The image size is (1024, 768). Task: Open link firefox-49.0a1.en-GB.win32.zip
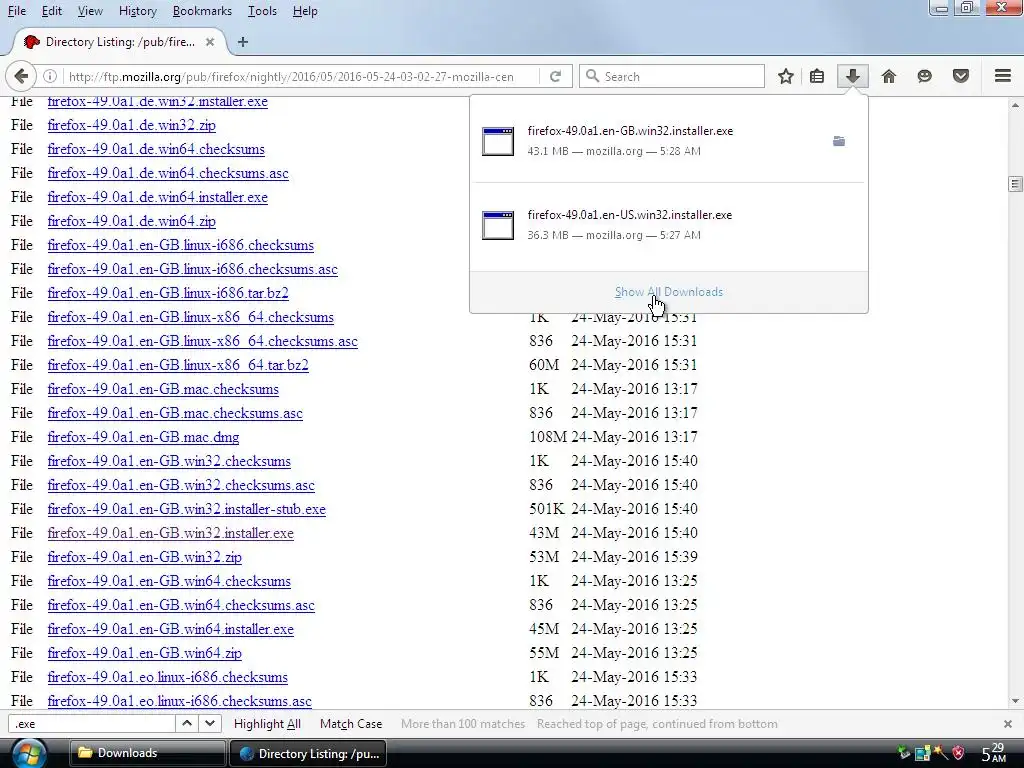[x=144, y=557]
